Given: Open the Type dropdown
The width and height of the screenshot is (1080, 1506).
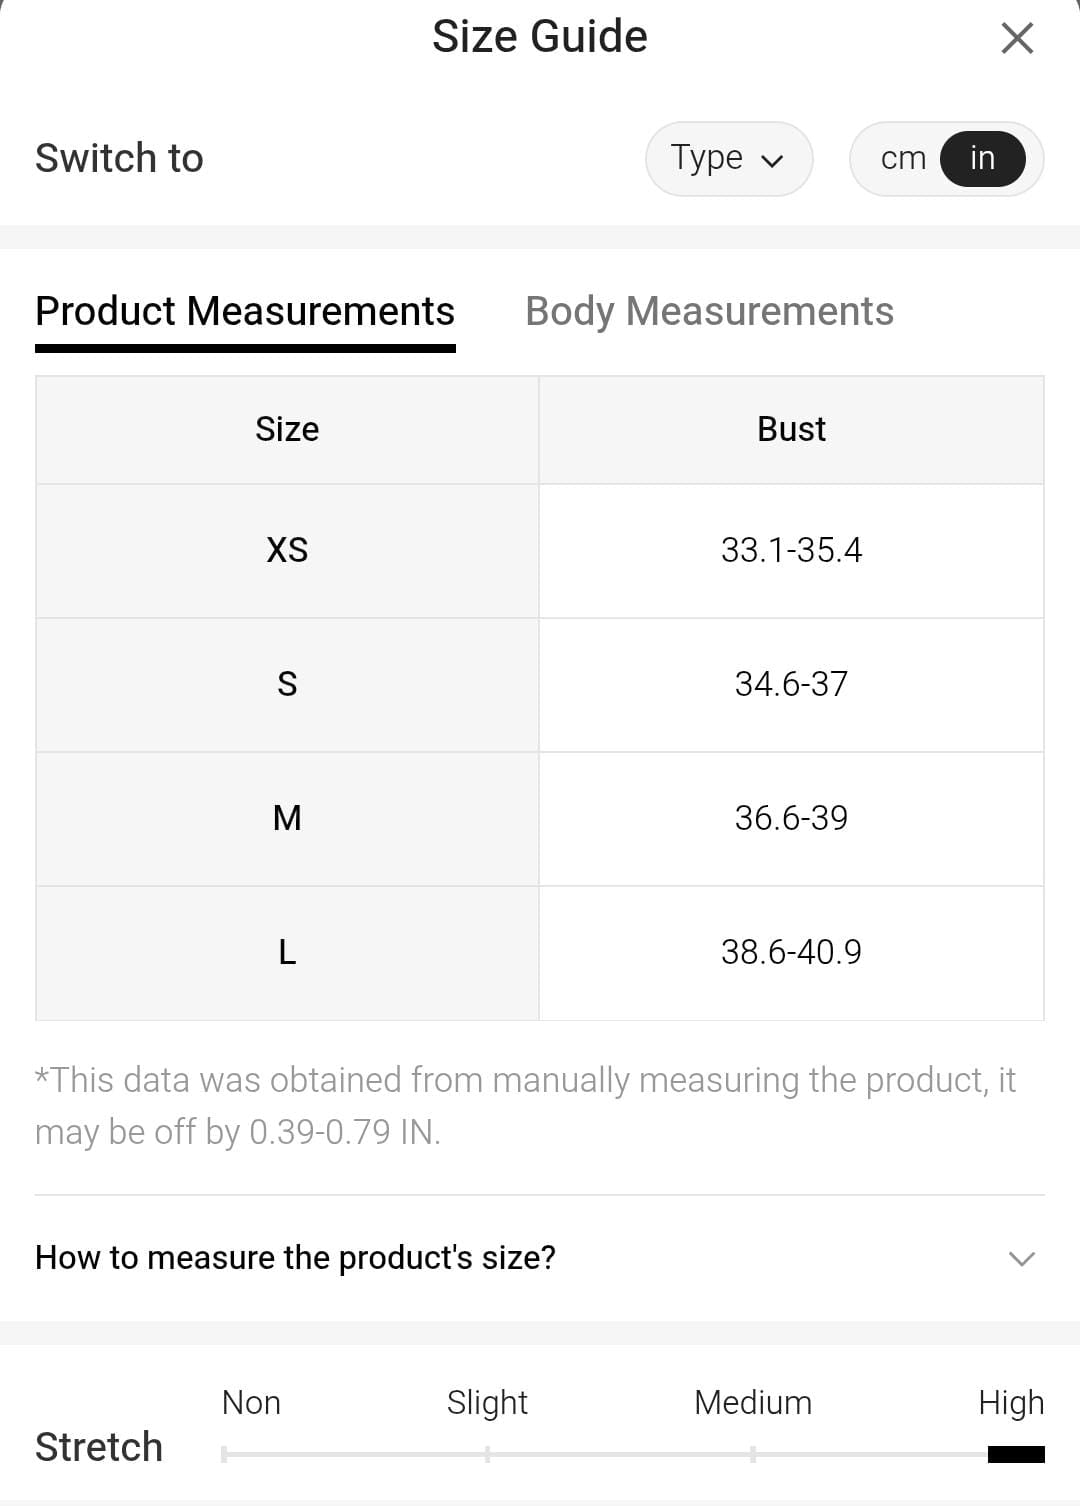Looking at the screenshot, I should pyautogui.click(x=728, y=159).
